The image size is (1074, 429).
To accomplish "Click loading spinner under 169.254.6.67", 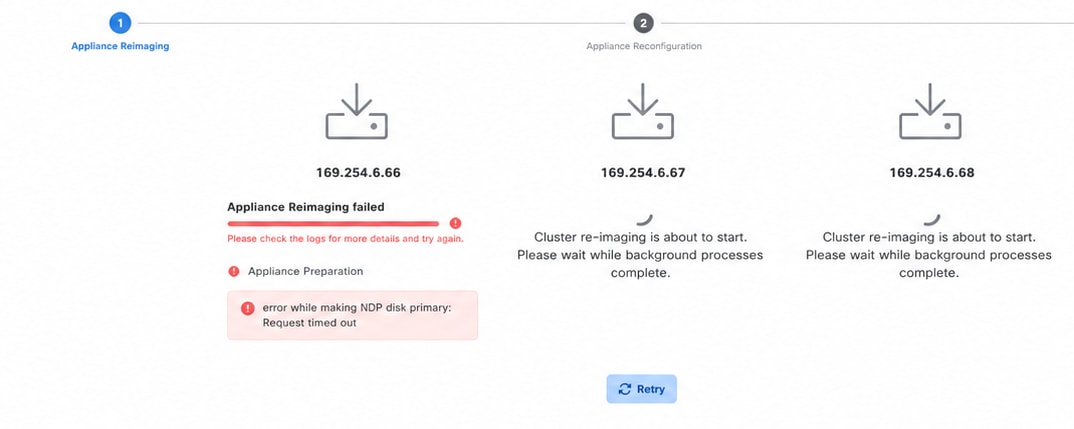I will tap(645, 219).
